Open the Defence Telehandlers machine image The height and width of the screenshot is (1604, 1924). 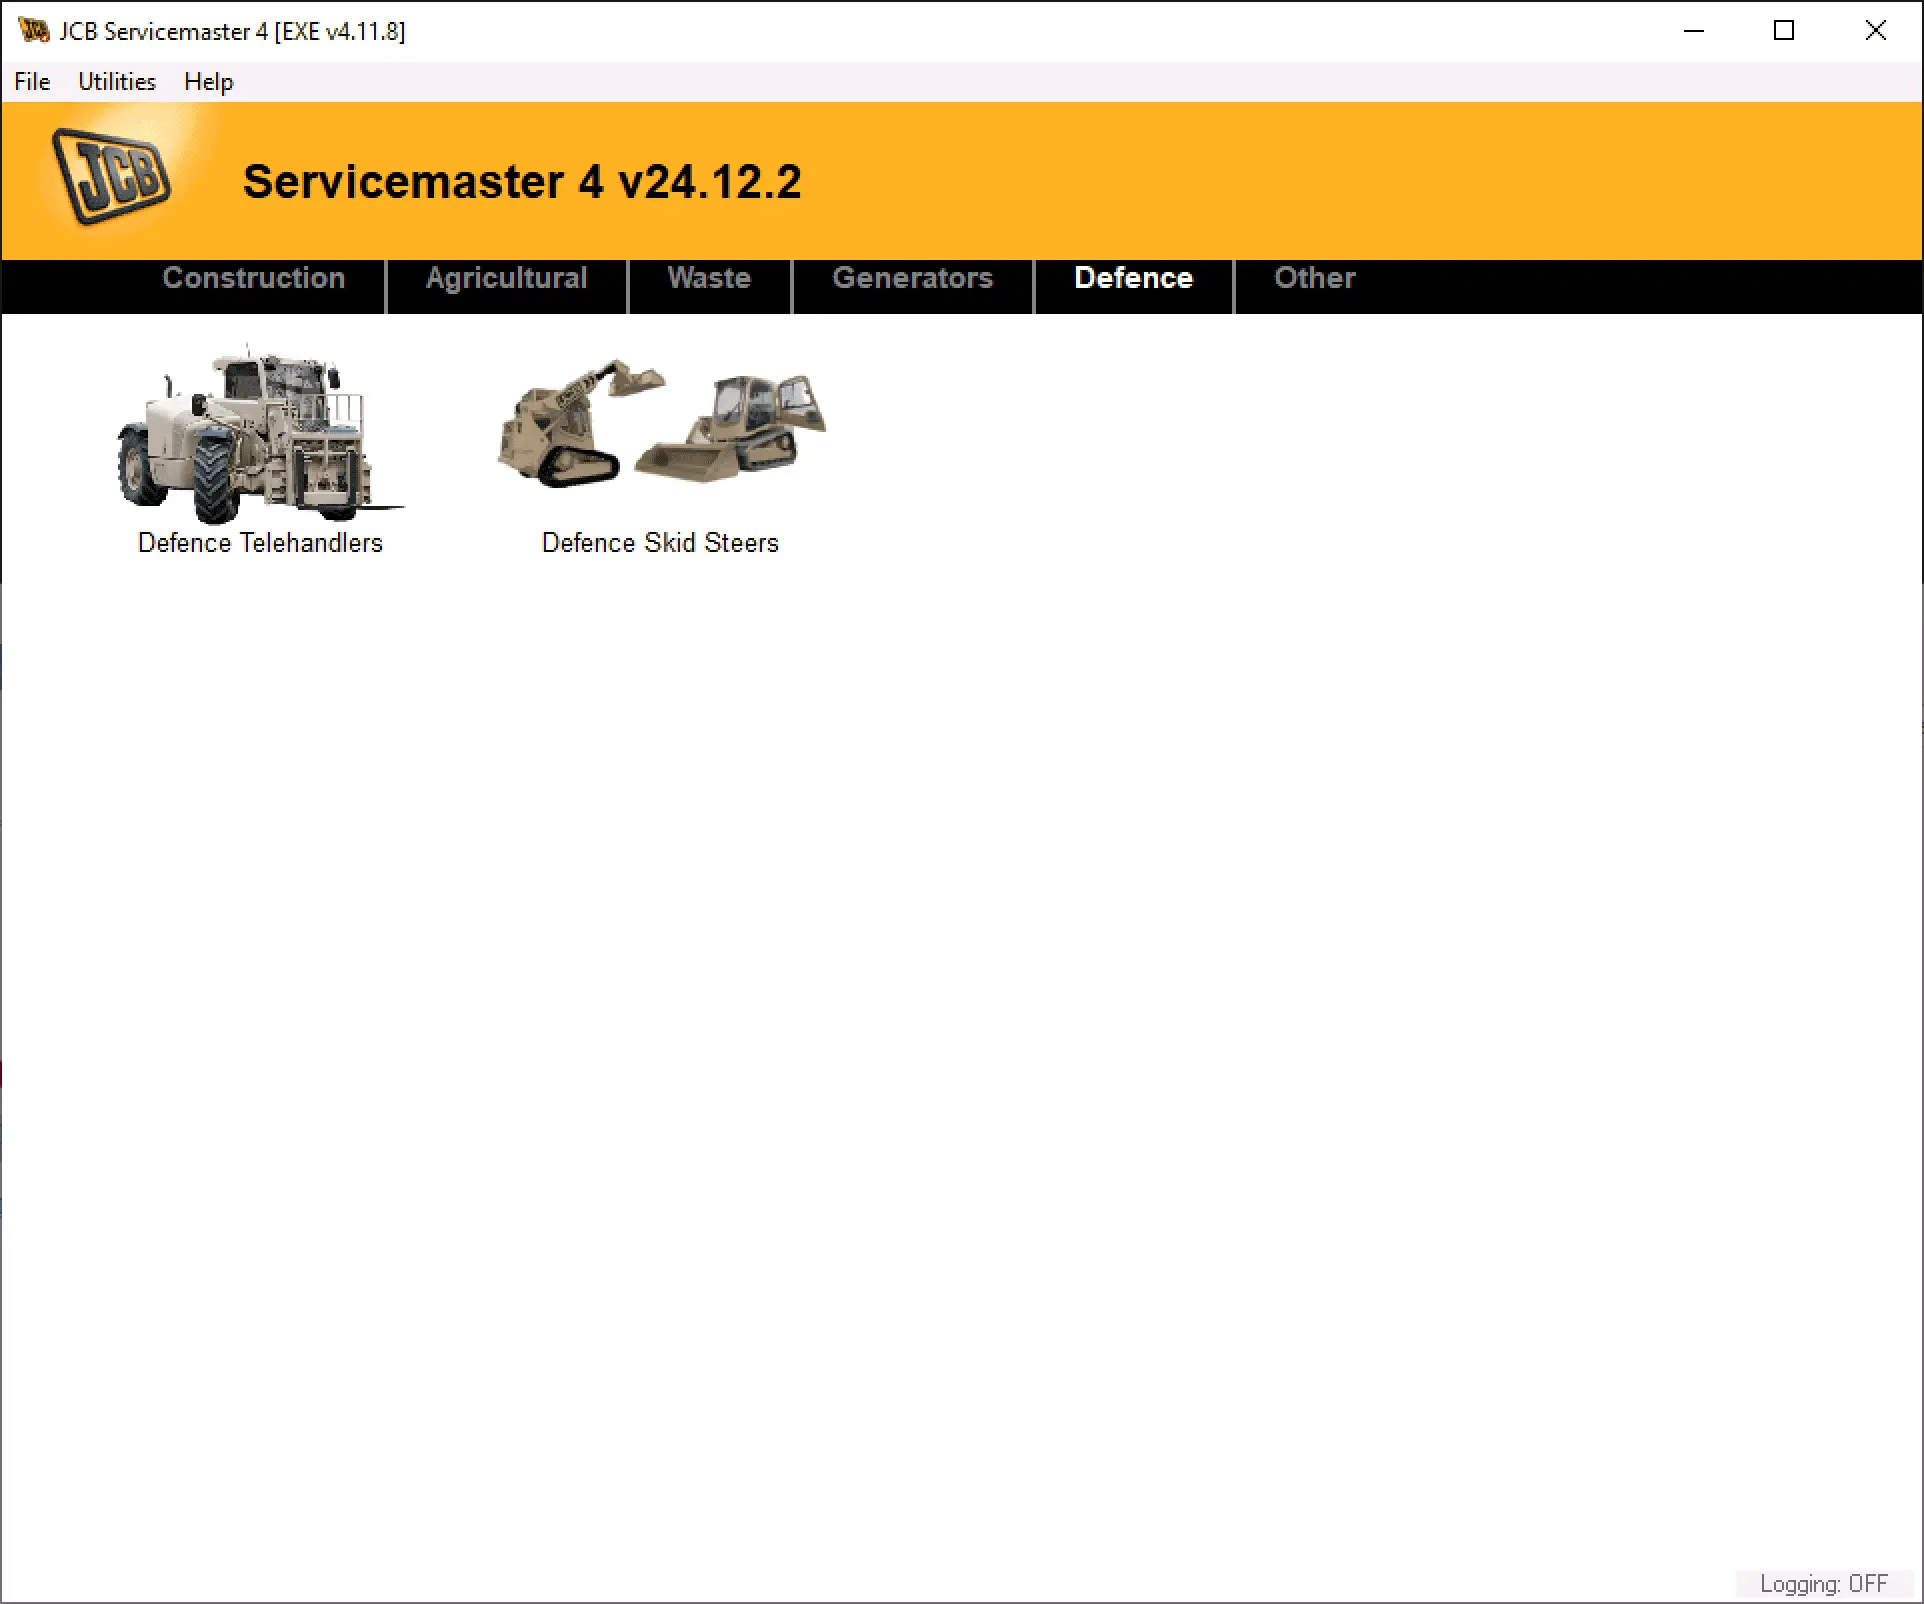260,434
